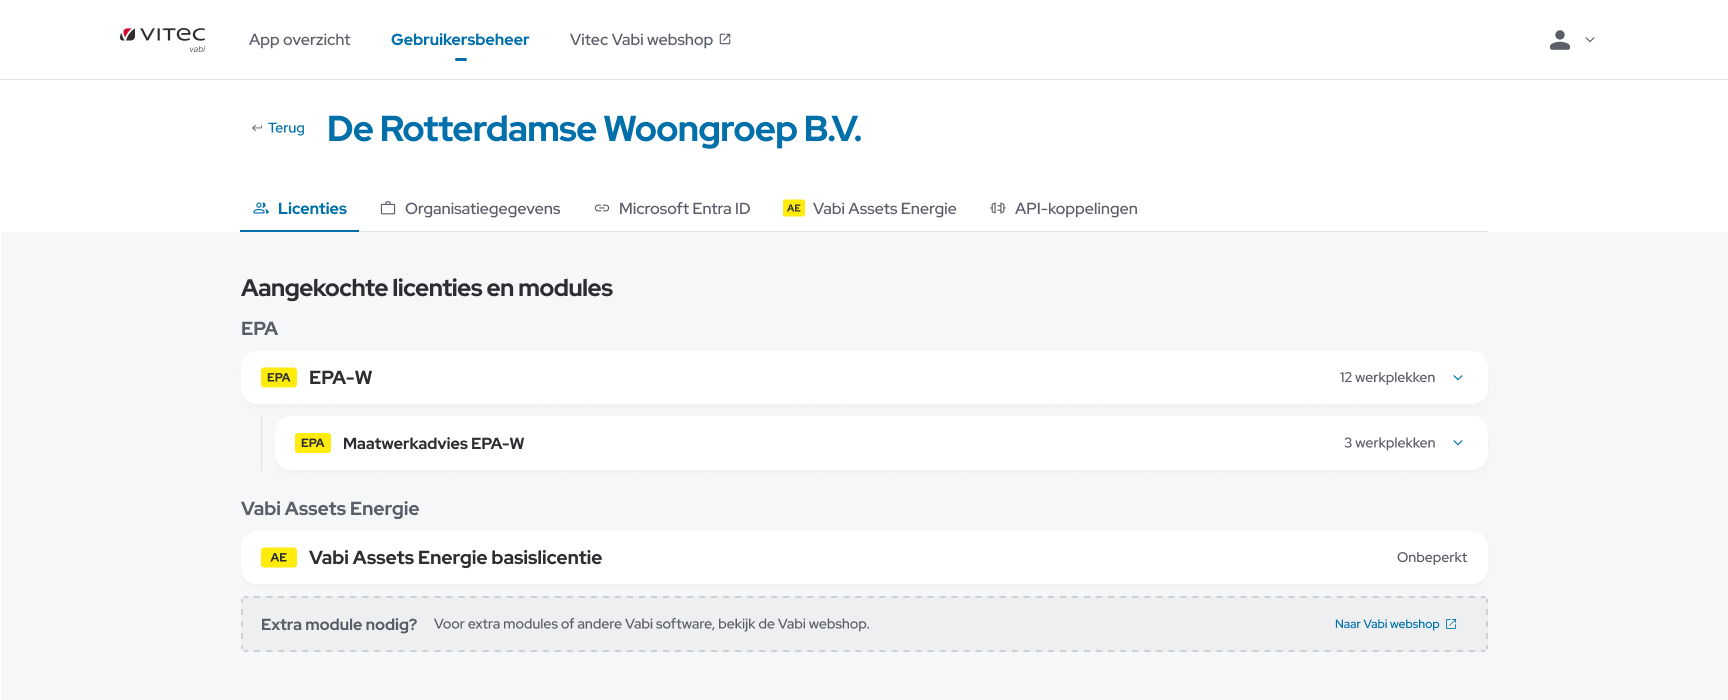
Task: Click the EPA badge beside Maatwerkadvies EPA-W
Action: tap(312, 443)
